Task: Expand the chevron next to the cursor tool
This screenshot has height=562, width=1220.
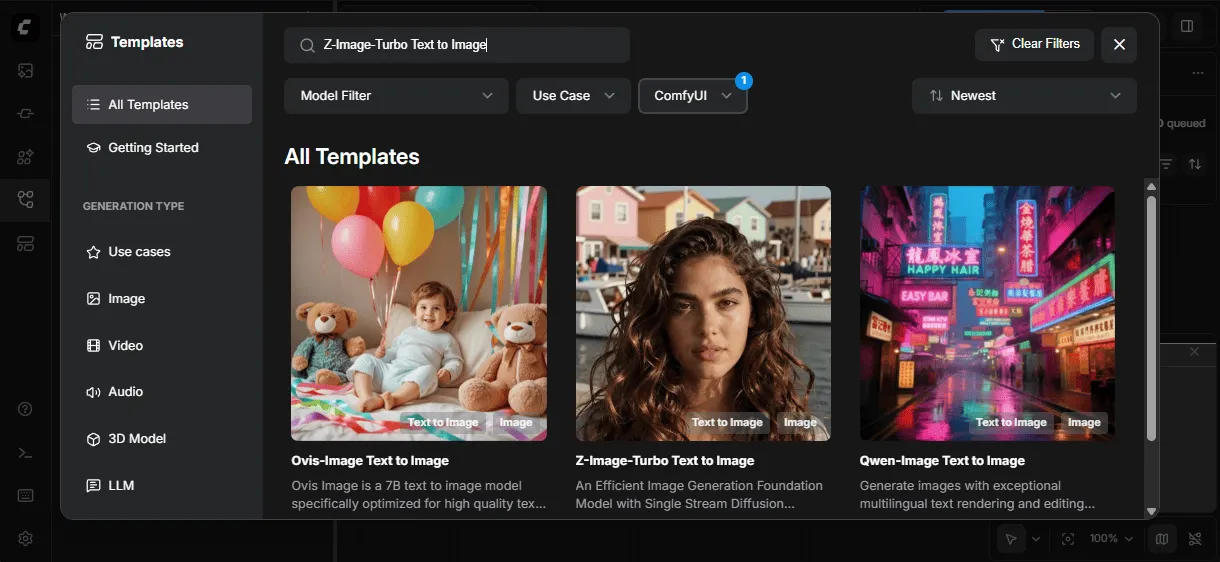Action: point(1036,539)
